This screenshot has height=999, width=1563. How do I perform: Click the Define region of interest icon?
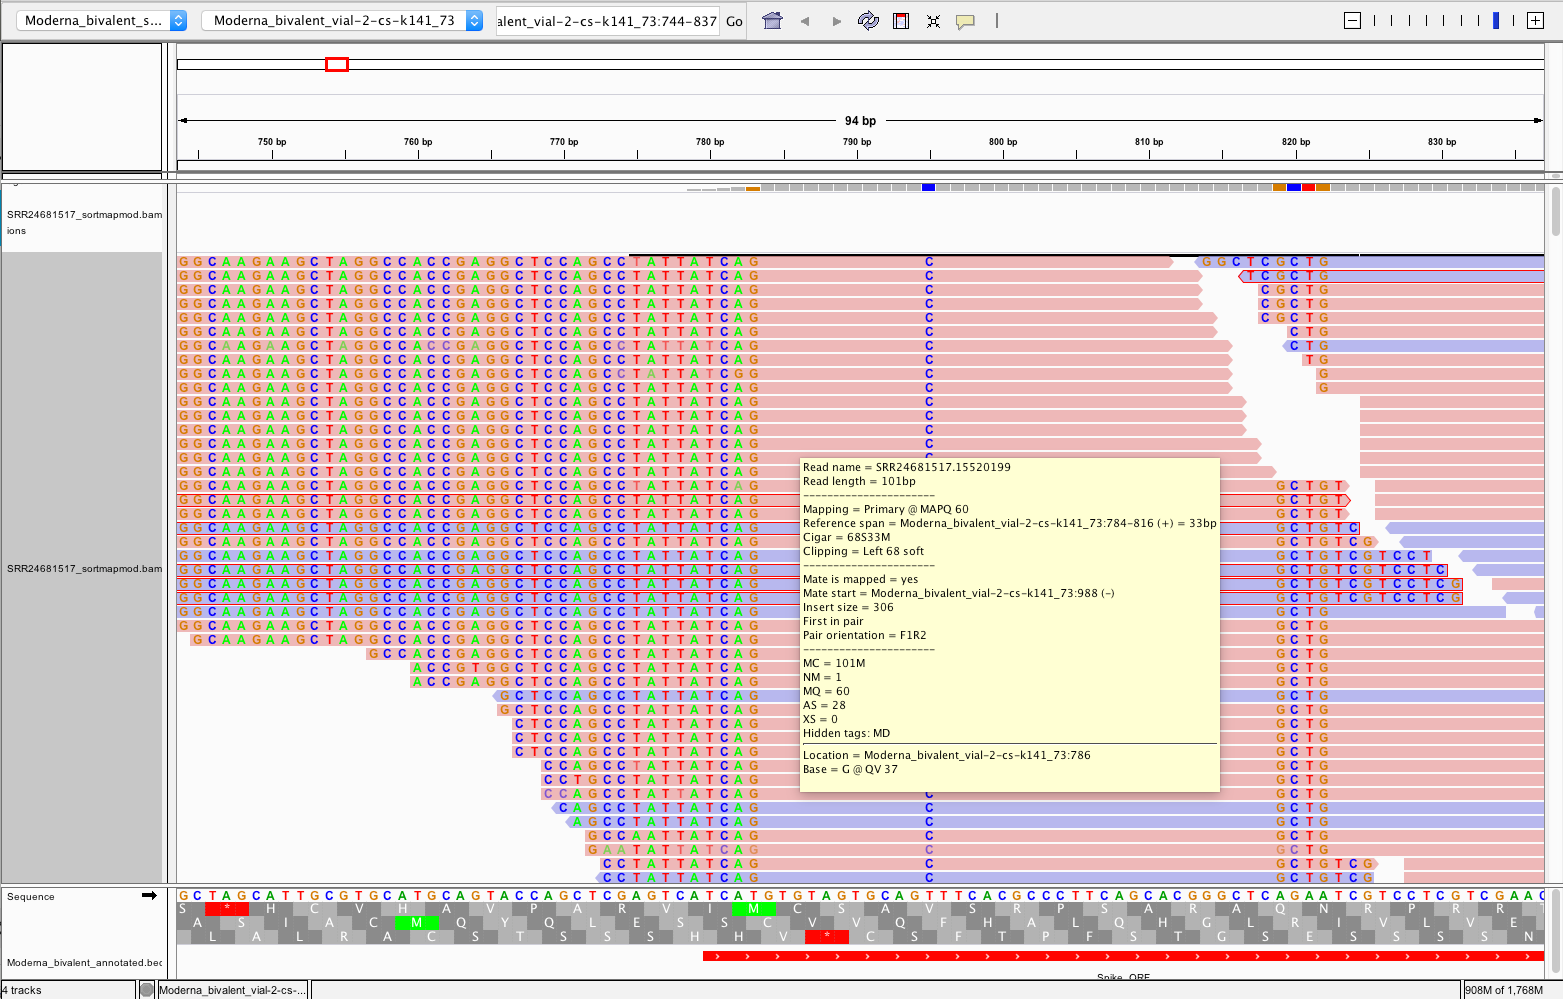(x=901, y=20)
